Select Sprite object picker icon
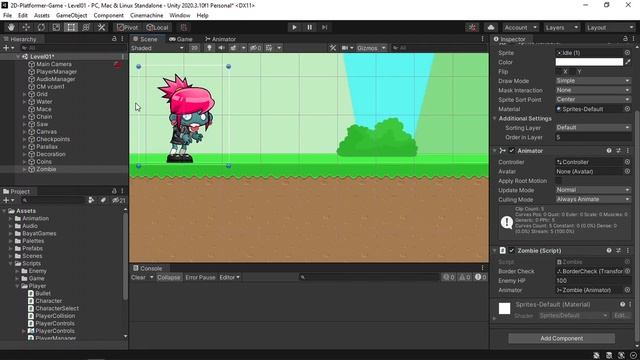 pyautogui.click(x=627, y=53)
